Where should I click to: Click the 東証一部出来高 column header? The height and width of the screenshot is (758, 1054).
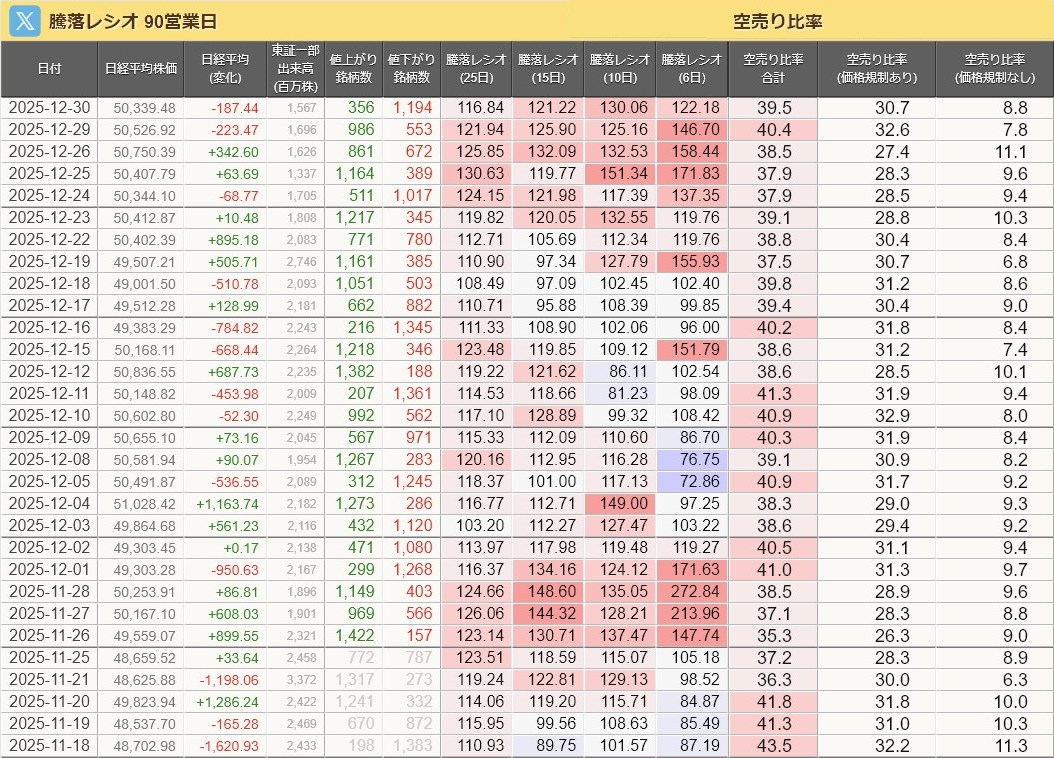(x=295, y=68)
